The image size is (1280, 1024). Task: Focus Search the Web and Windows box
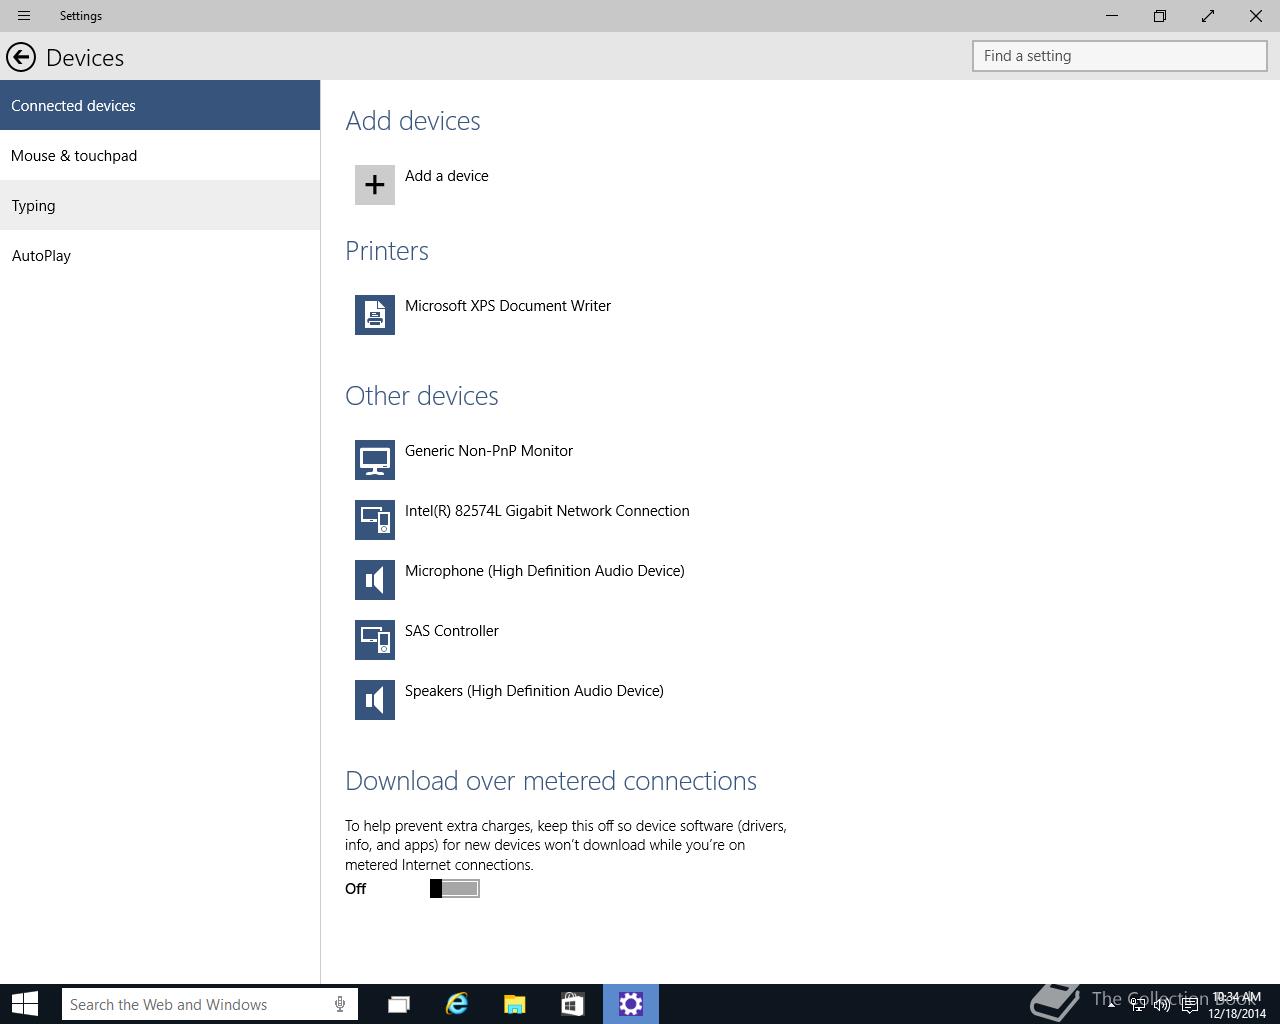point(210,1004)
